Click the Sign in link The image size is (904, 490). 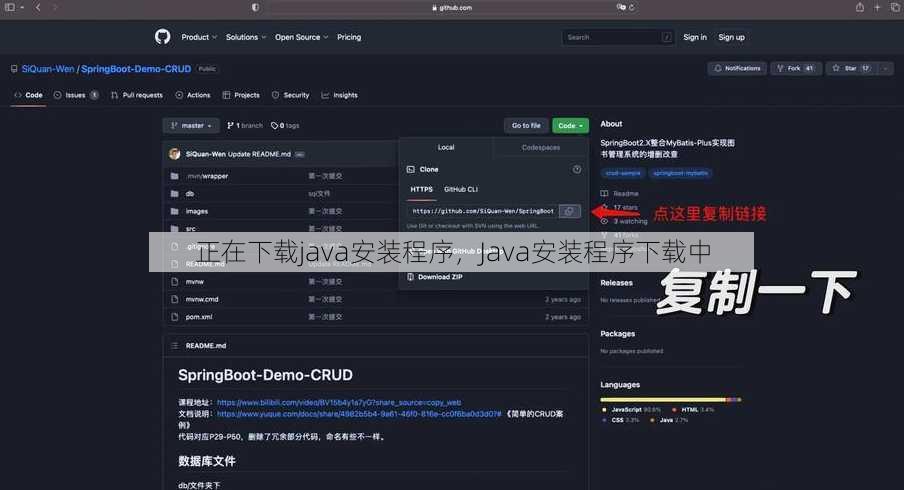click(x=695, y=37)
